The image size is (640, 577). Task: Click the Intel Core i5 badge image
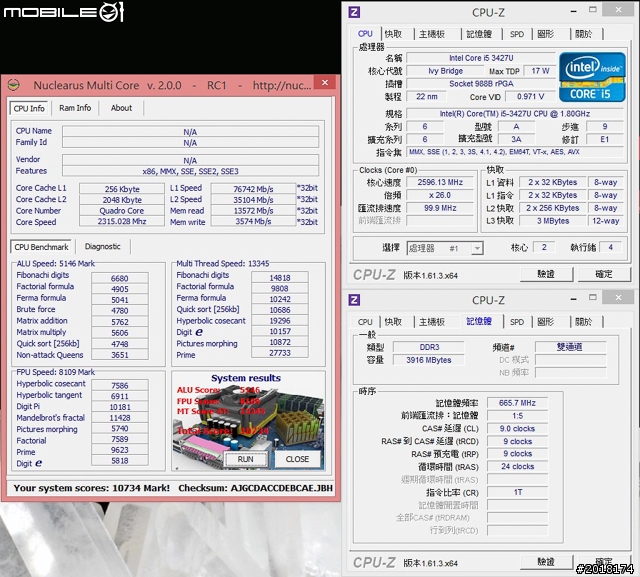pos(592,77)
